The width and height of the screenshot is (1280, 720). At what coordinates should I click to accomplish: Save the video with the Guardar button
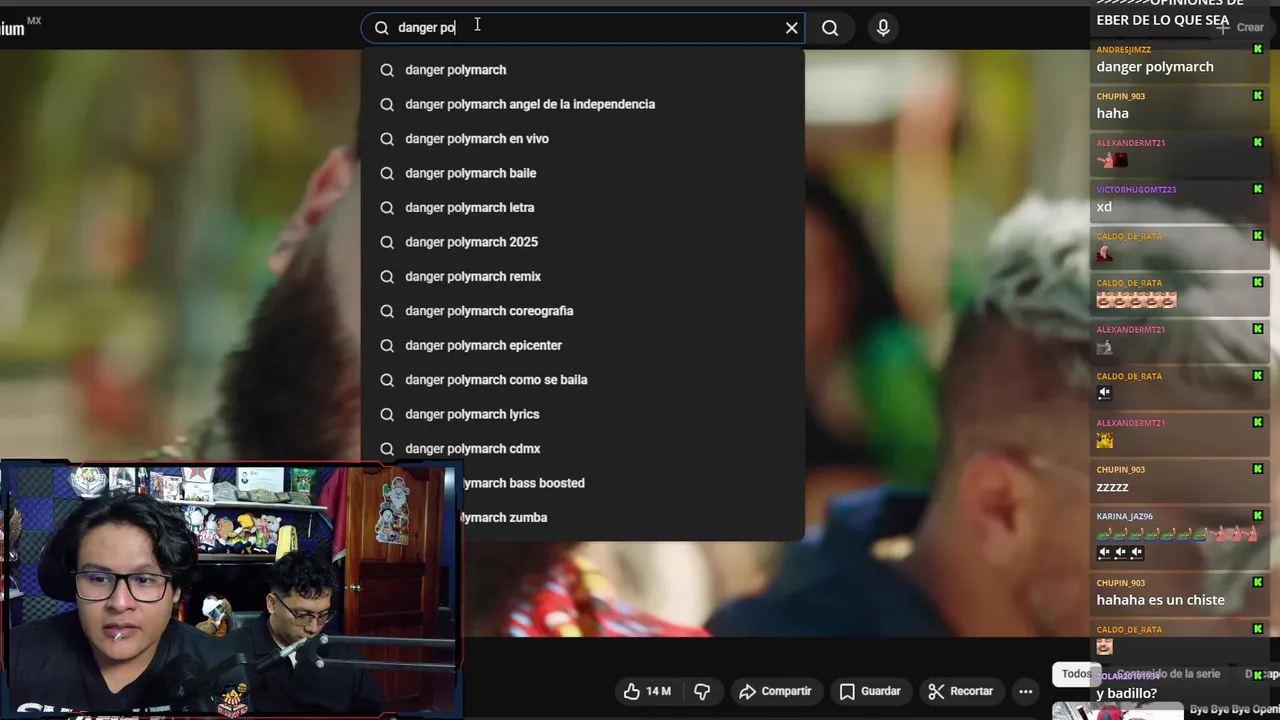click(x=870, y=691)
